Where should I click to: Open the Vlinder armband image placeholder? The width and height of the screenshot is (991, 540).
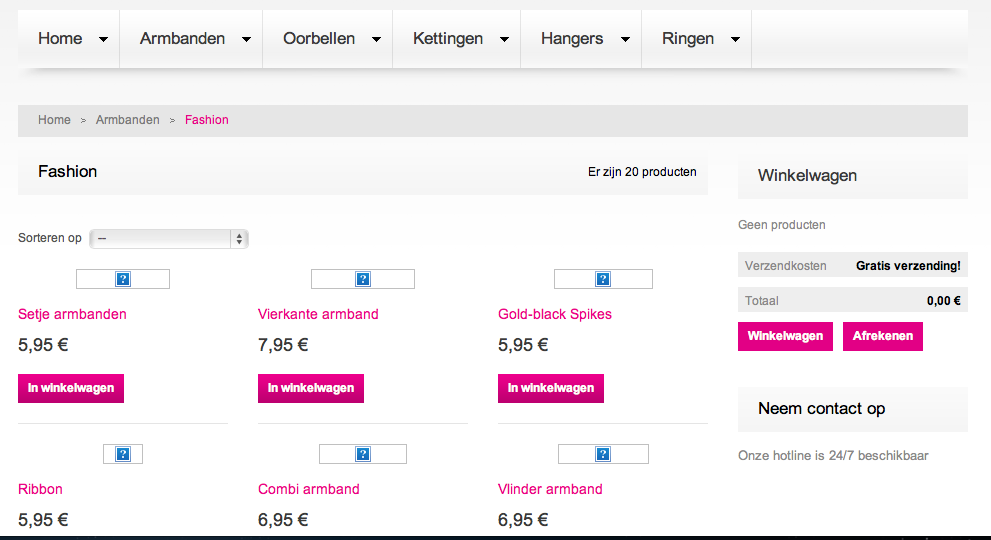click(x=603, y=454)
